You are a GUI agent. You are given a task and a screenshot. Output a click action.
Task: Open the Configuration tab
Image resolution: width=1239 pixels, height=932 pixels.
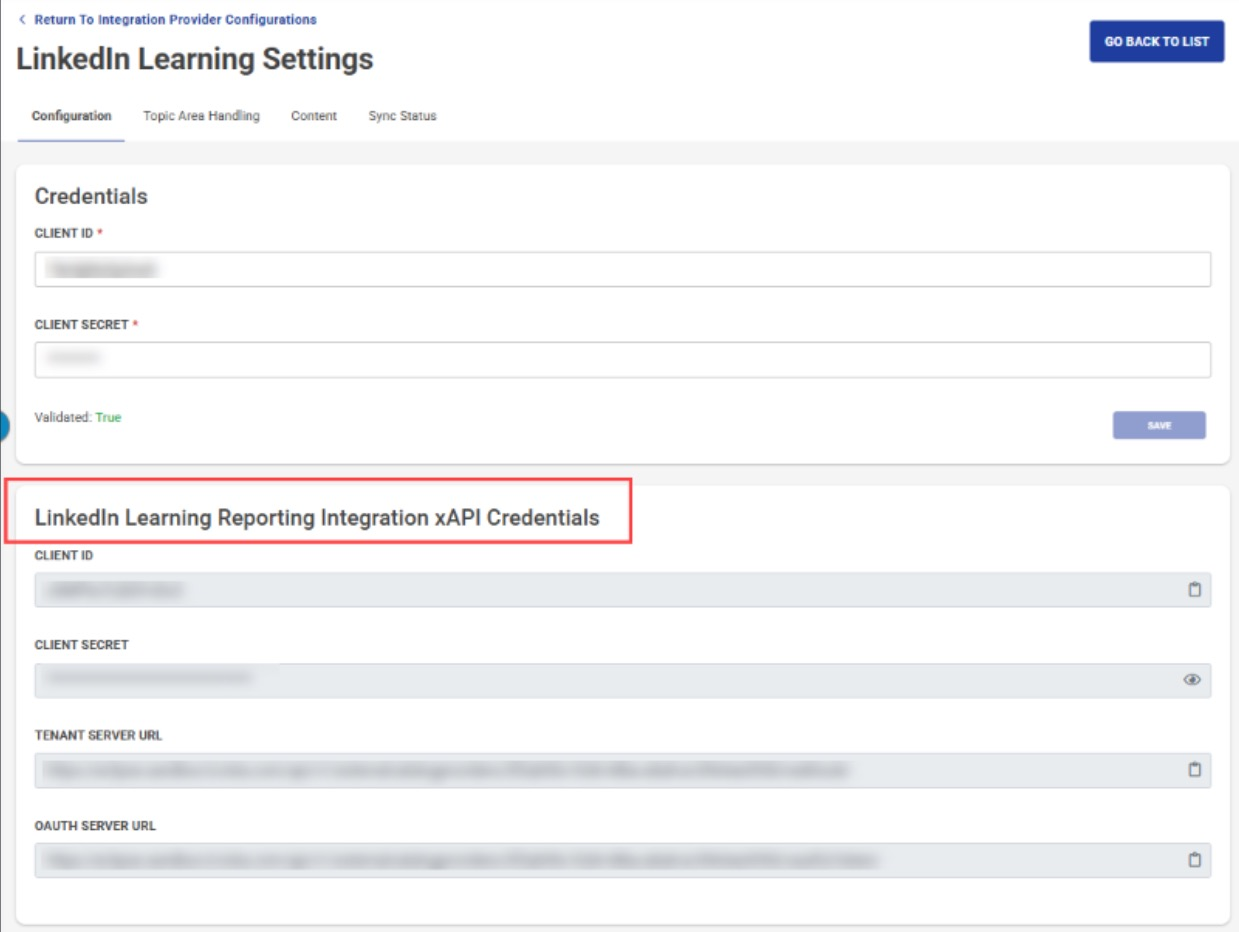[x=71, y=116]
